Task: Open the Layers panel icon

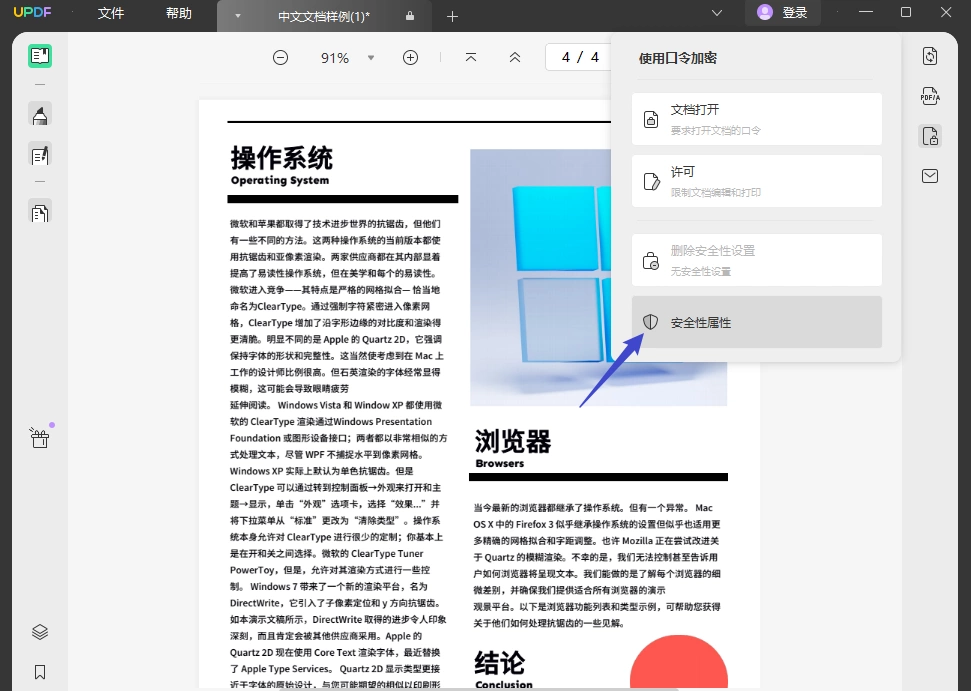Action: click(40, 632)
